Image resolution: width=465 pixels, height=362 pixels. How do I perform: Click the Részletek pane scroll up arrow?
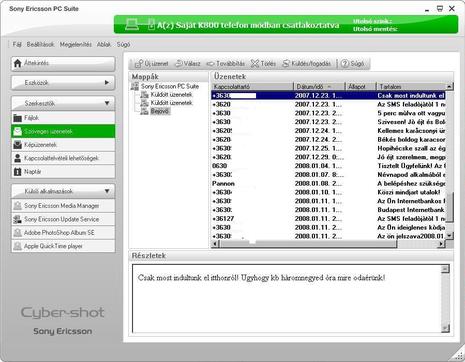[445, 269]
